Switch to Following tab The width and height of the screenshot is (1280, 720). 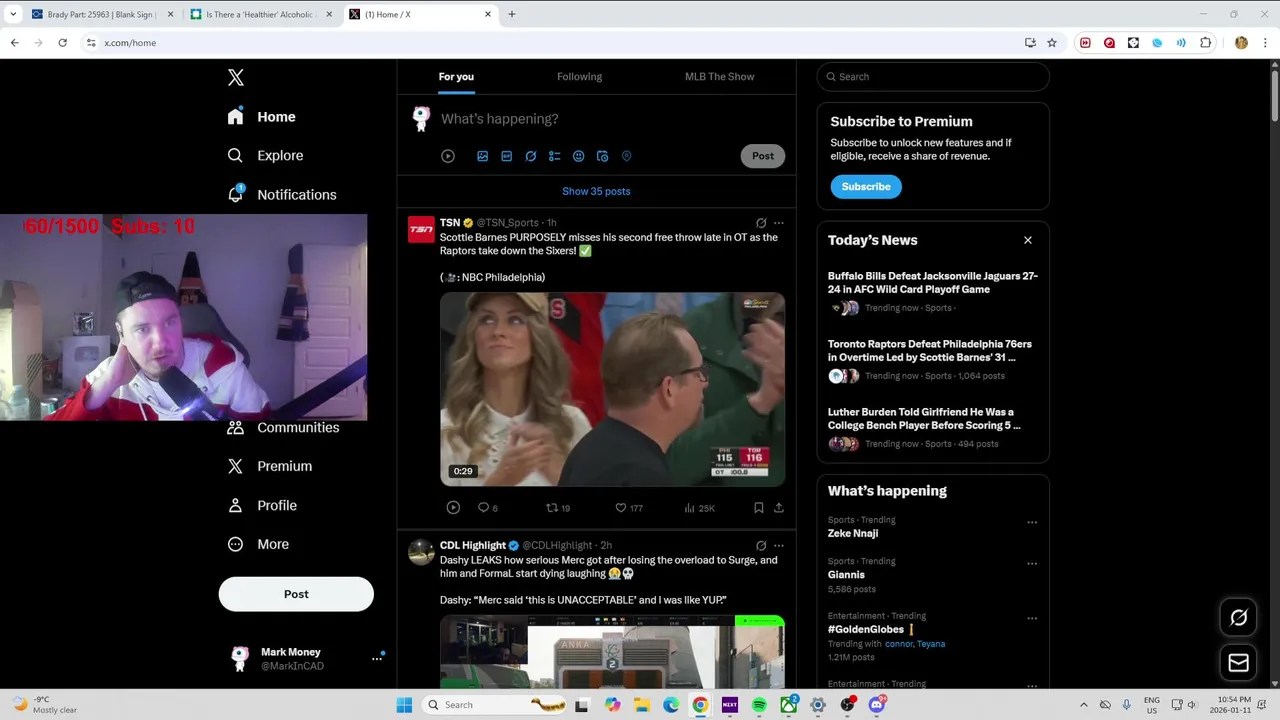coord(579,77)
